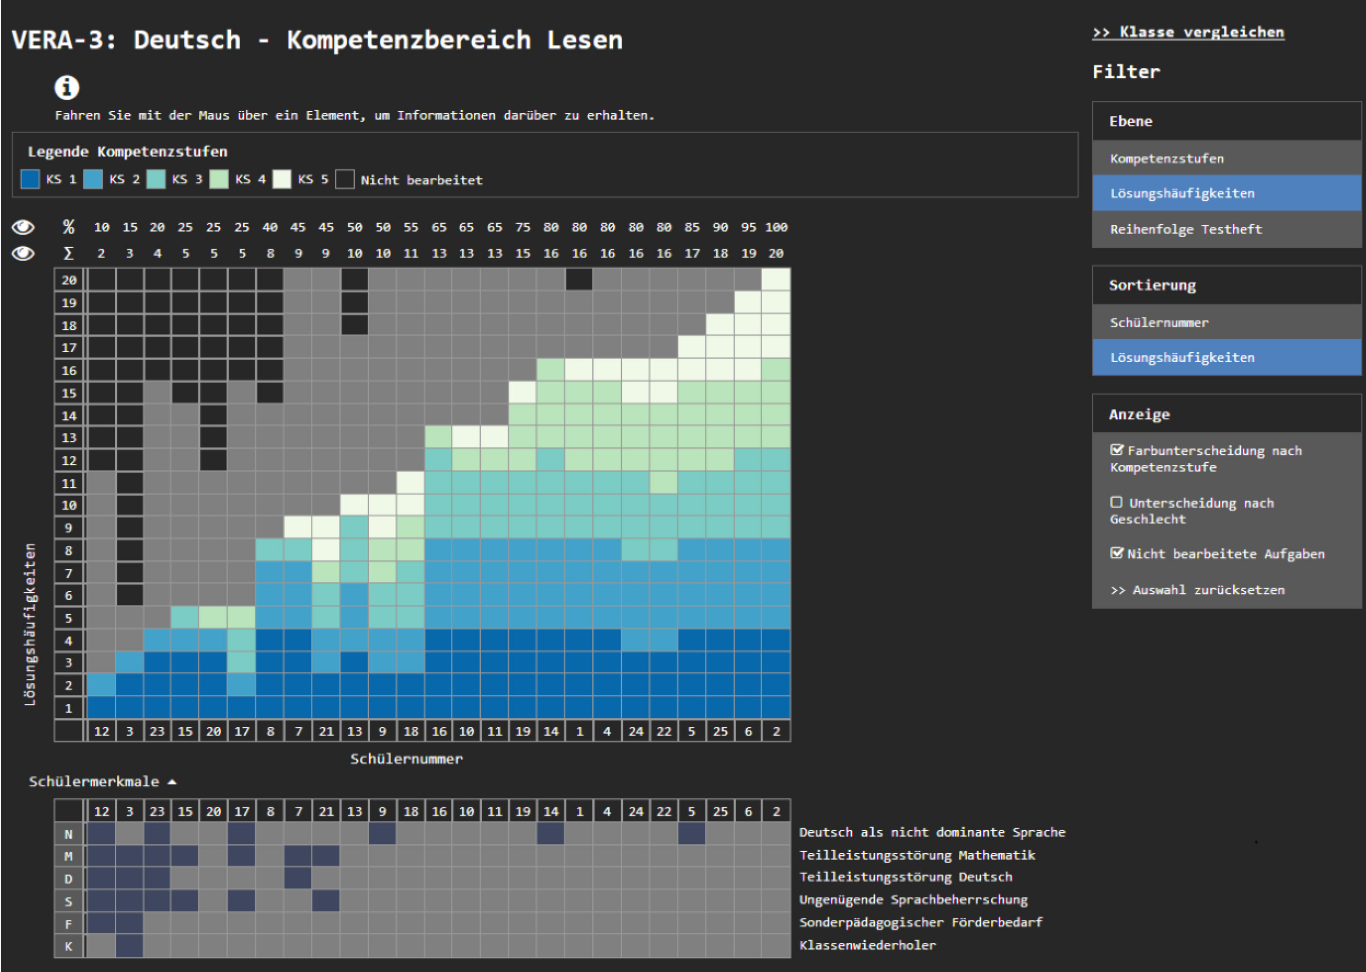Click the sigma sum row header
The image size is (1366, 972).
tap(69, 253)
